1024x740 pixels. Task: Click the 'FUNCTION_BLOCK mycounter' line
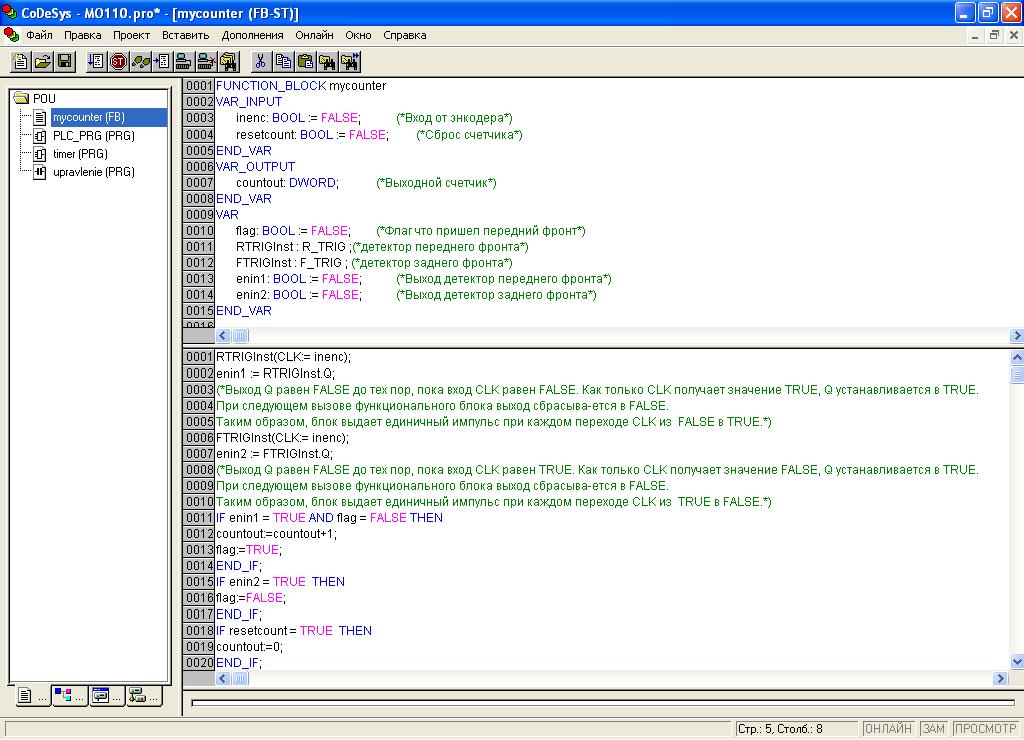point(301,86)
